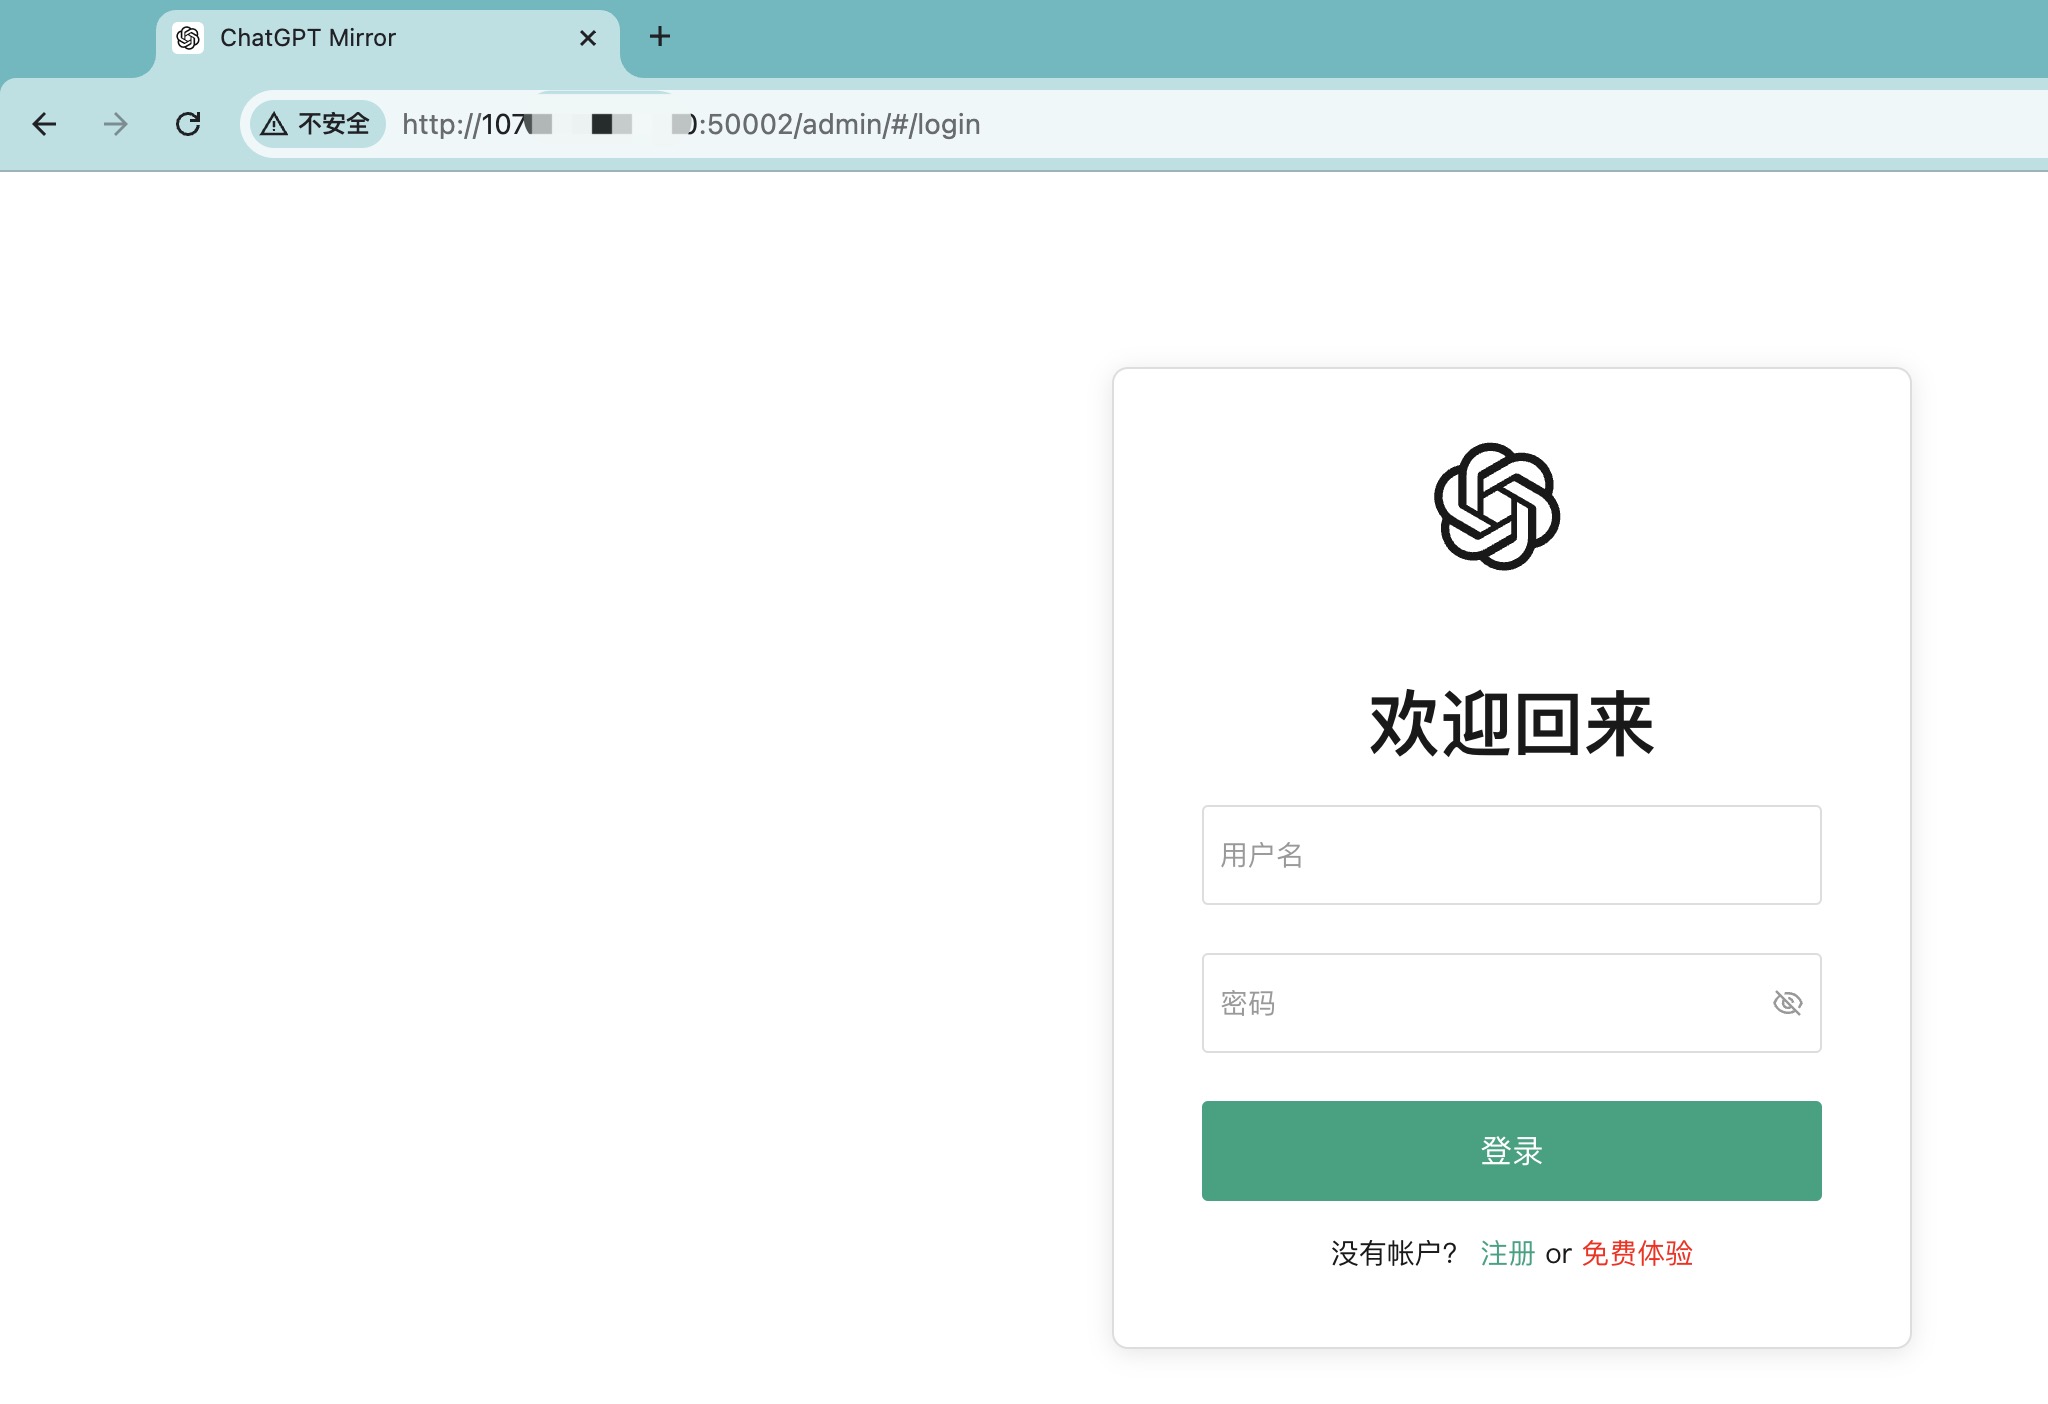
Task: Close the ChatGPT Mirror tab
Action: (588, 38)
